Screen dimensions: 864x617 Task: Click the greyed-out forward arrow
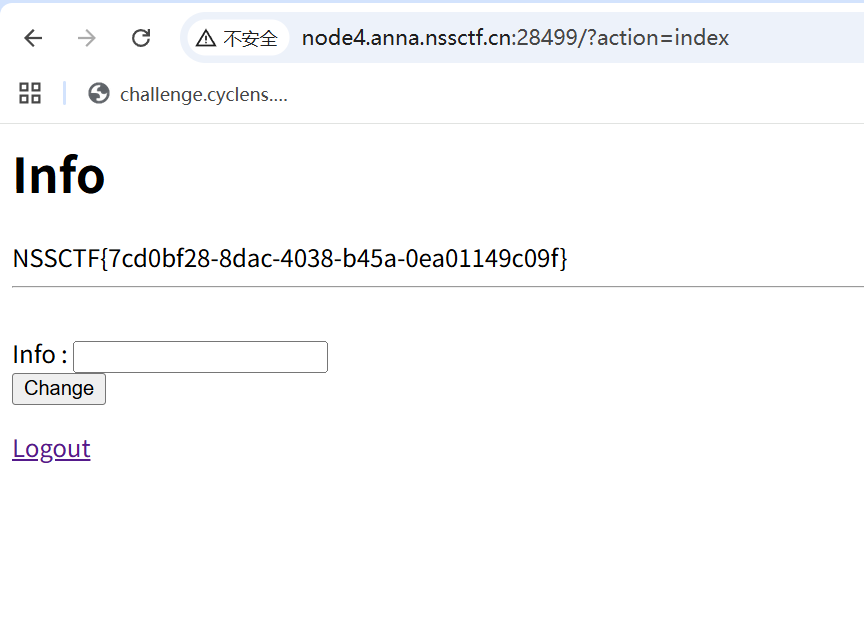click(87, 38)
